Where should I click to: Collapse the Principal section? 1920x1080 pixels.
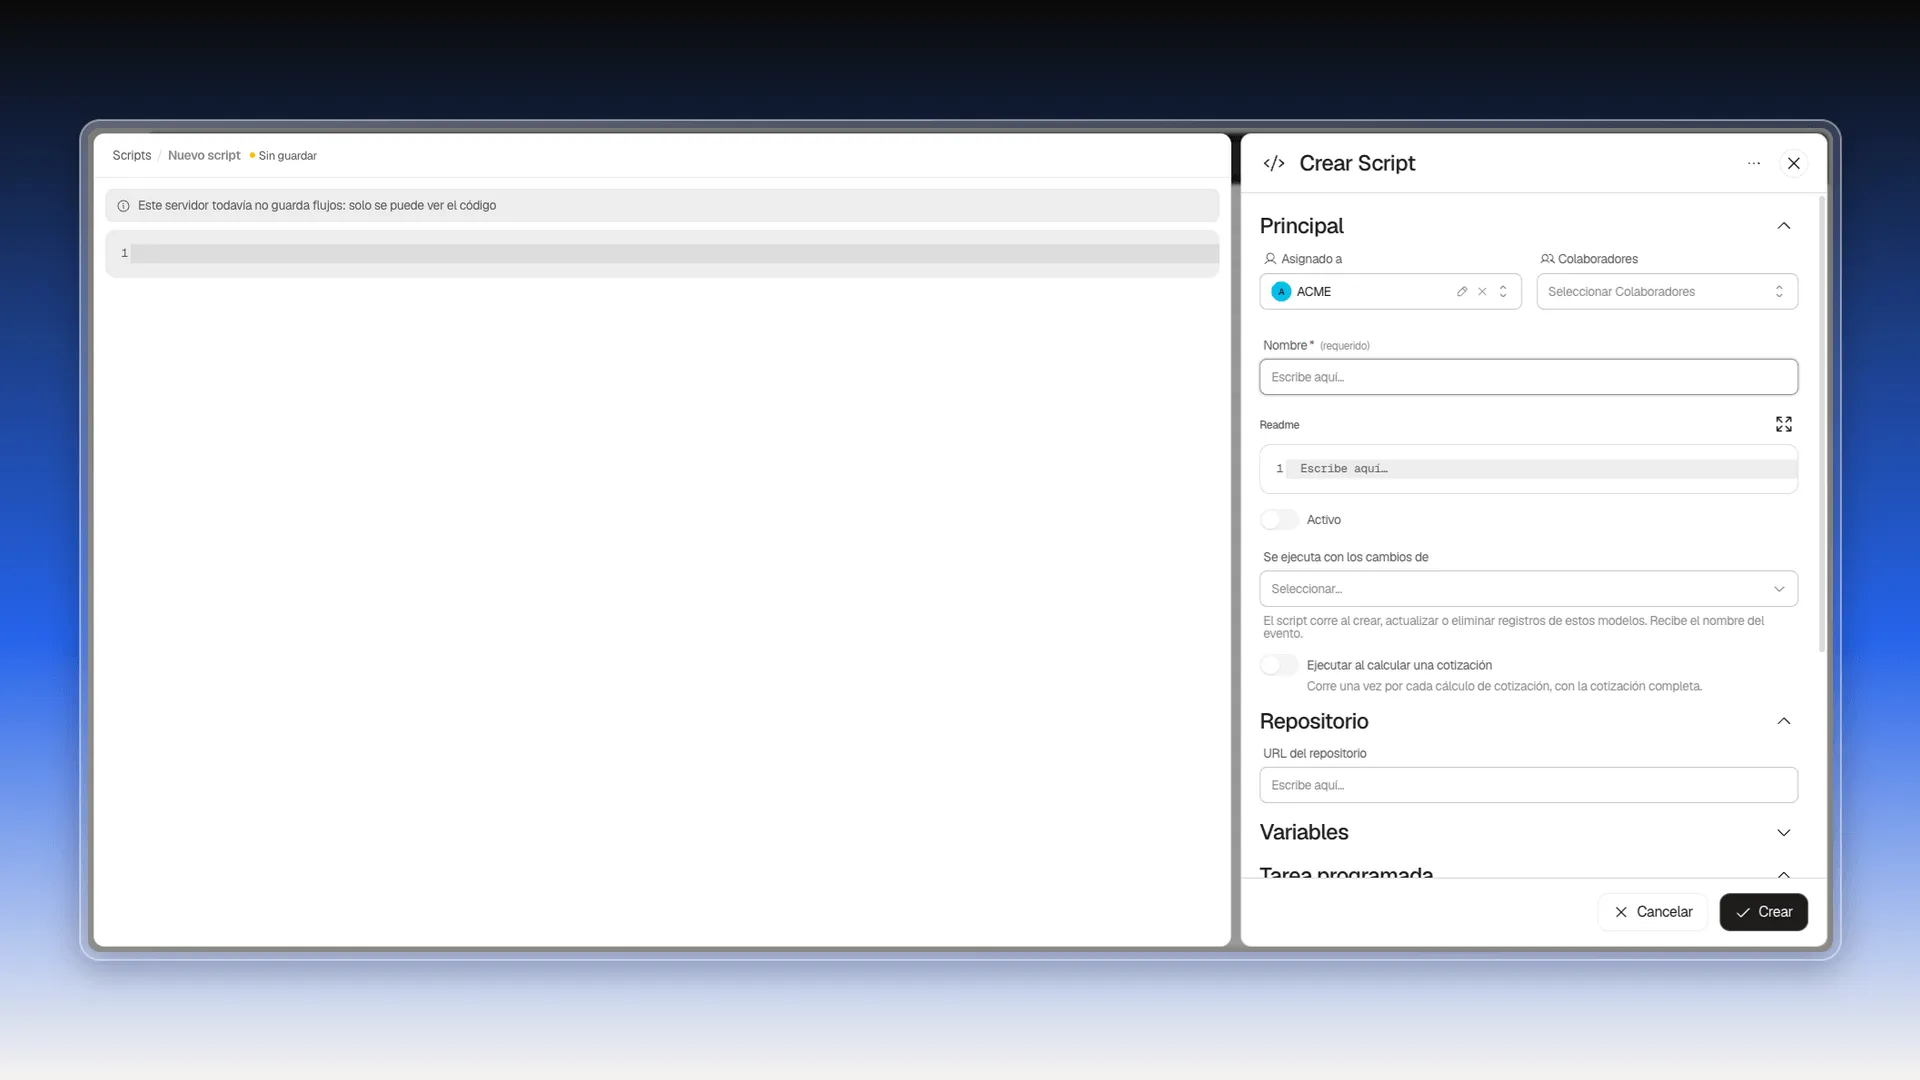tap(1784, 226)
